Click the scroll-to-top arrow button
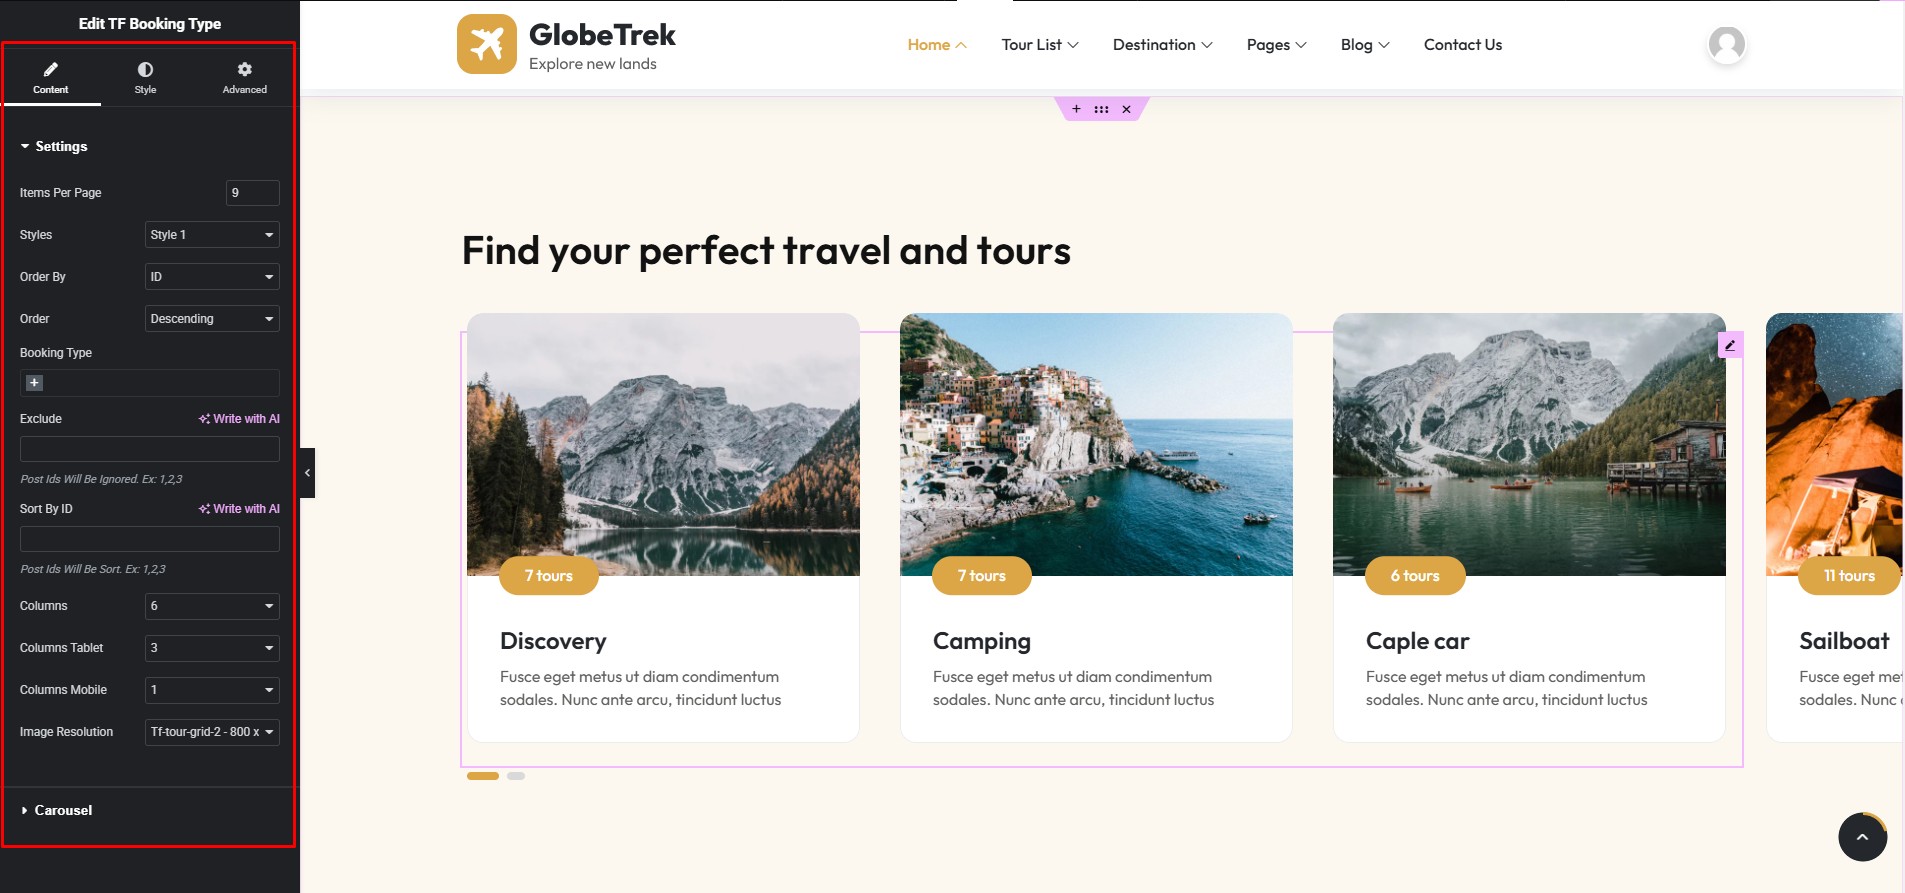The width and height of the screenshot is (1905, 893). click(x=1862, y=837)
